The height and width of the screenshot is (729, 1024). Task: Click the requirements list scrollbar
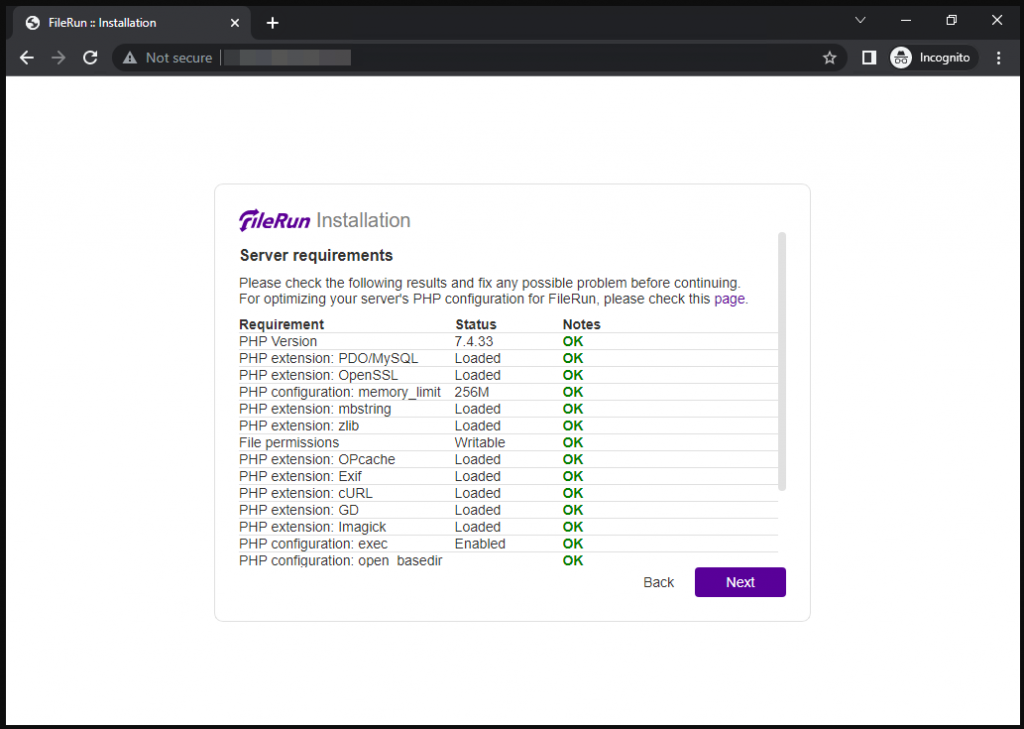[782, 360]
